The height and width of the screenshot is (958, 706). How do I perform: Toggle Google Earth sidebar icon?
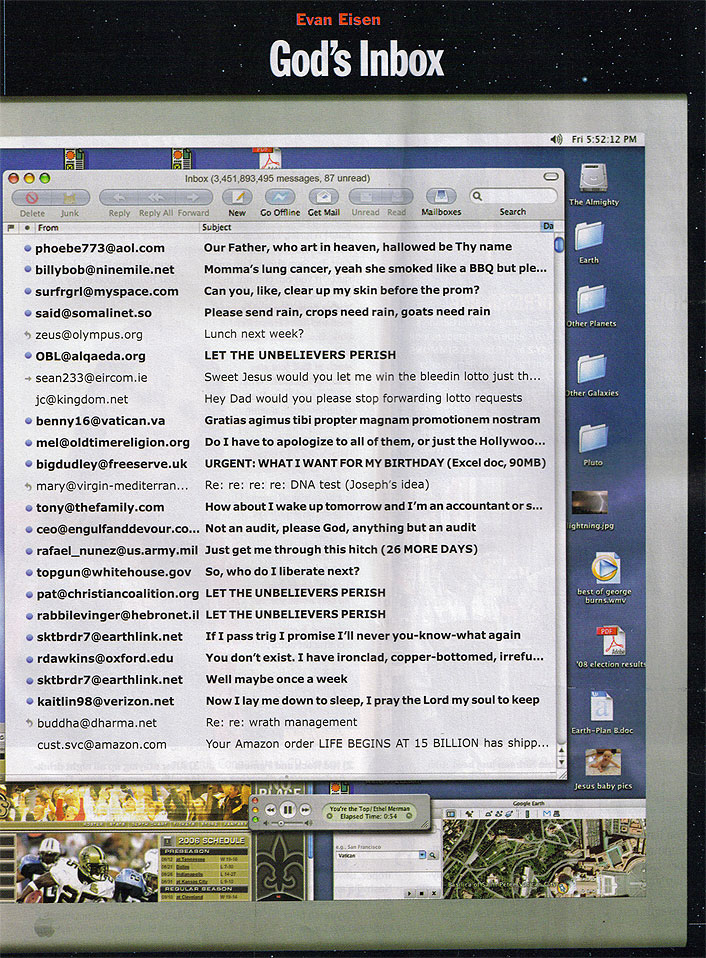pos(451,814)
